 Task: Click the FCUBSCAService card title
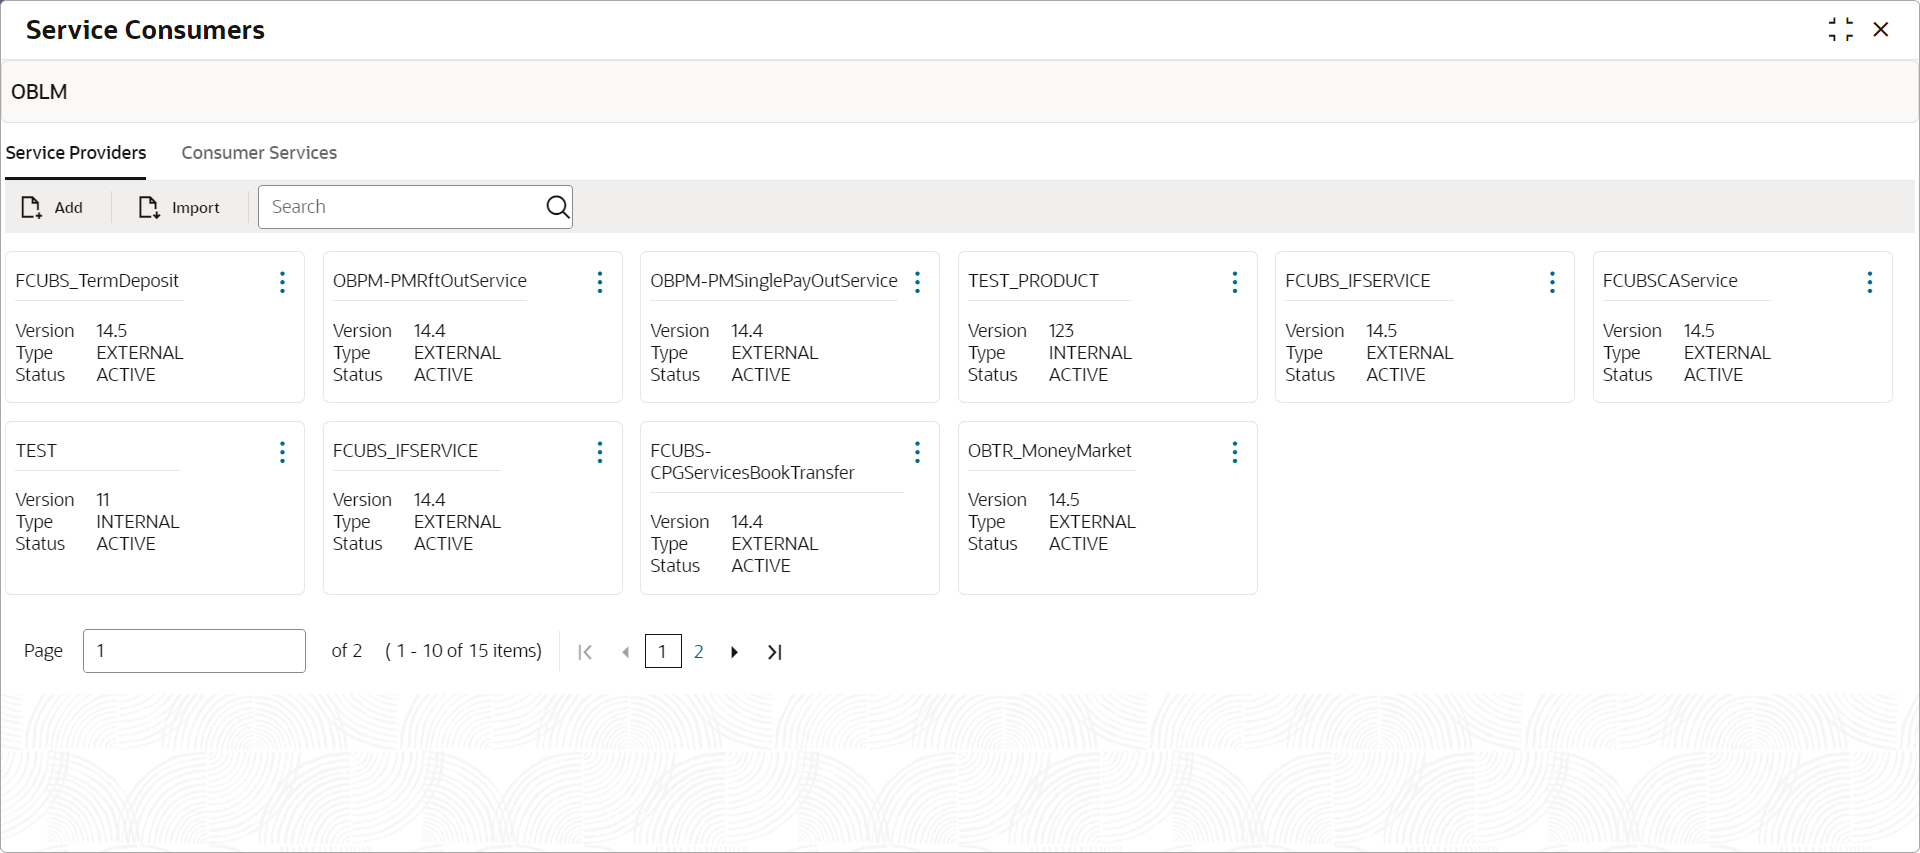click(1670, 281)
